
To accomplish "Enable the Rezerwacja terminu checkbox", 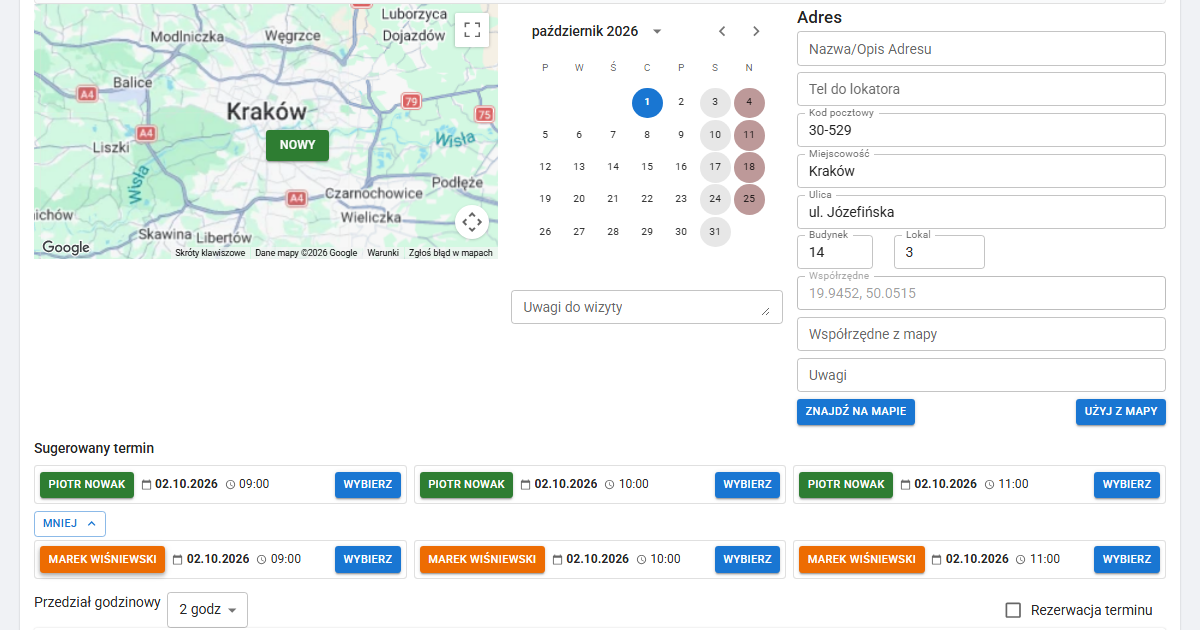I will (1013, 610).
